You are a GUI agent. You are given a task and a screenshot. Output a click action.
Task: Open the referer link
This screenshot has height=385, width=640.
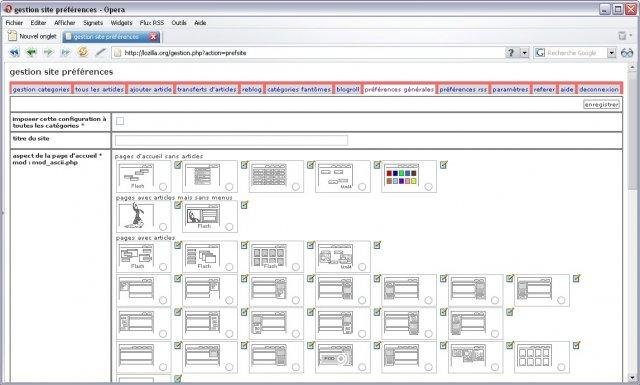coord(544,89)
